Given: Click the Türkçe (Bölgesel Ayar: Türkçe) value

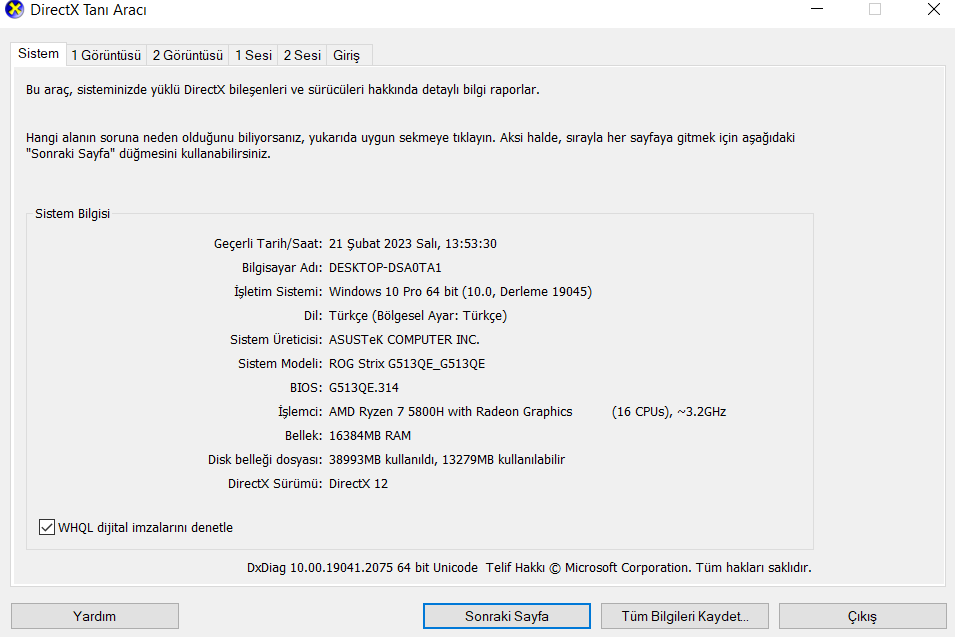Looking at the screenshot, I should click(x=418, y=315).
